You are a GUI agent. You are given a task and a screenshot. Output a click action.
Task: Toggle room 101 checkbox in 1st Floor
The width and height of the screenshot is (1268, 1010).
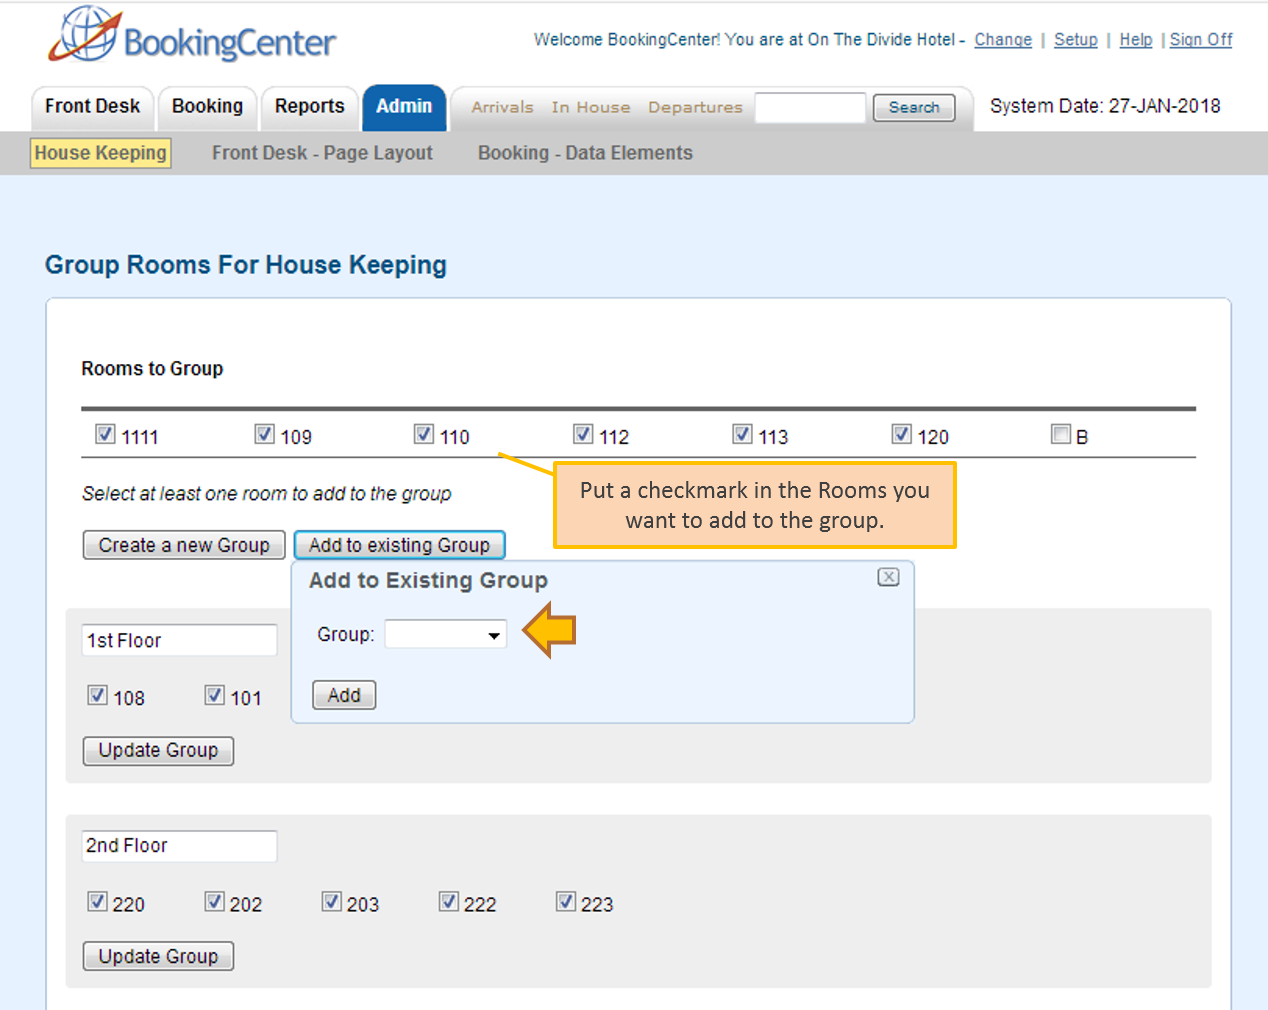click(214, 695)
